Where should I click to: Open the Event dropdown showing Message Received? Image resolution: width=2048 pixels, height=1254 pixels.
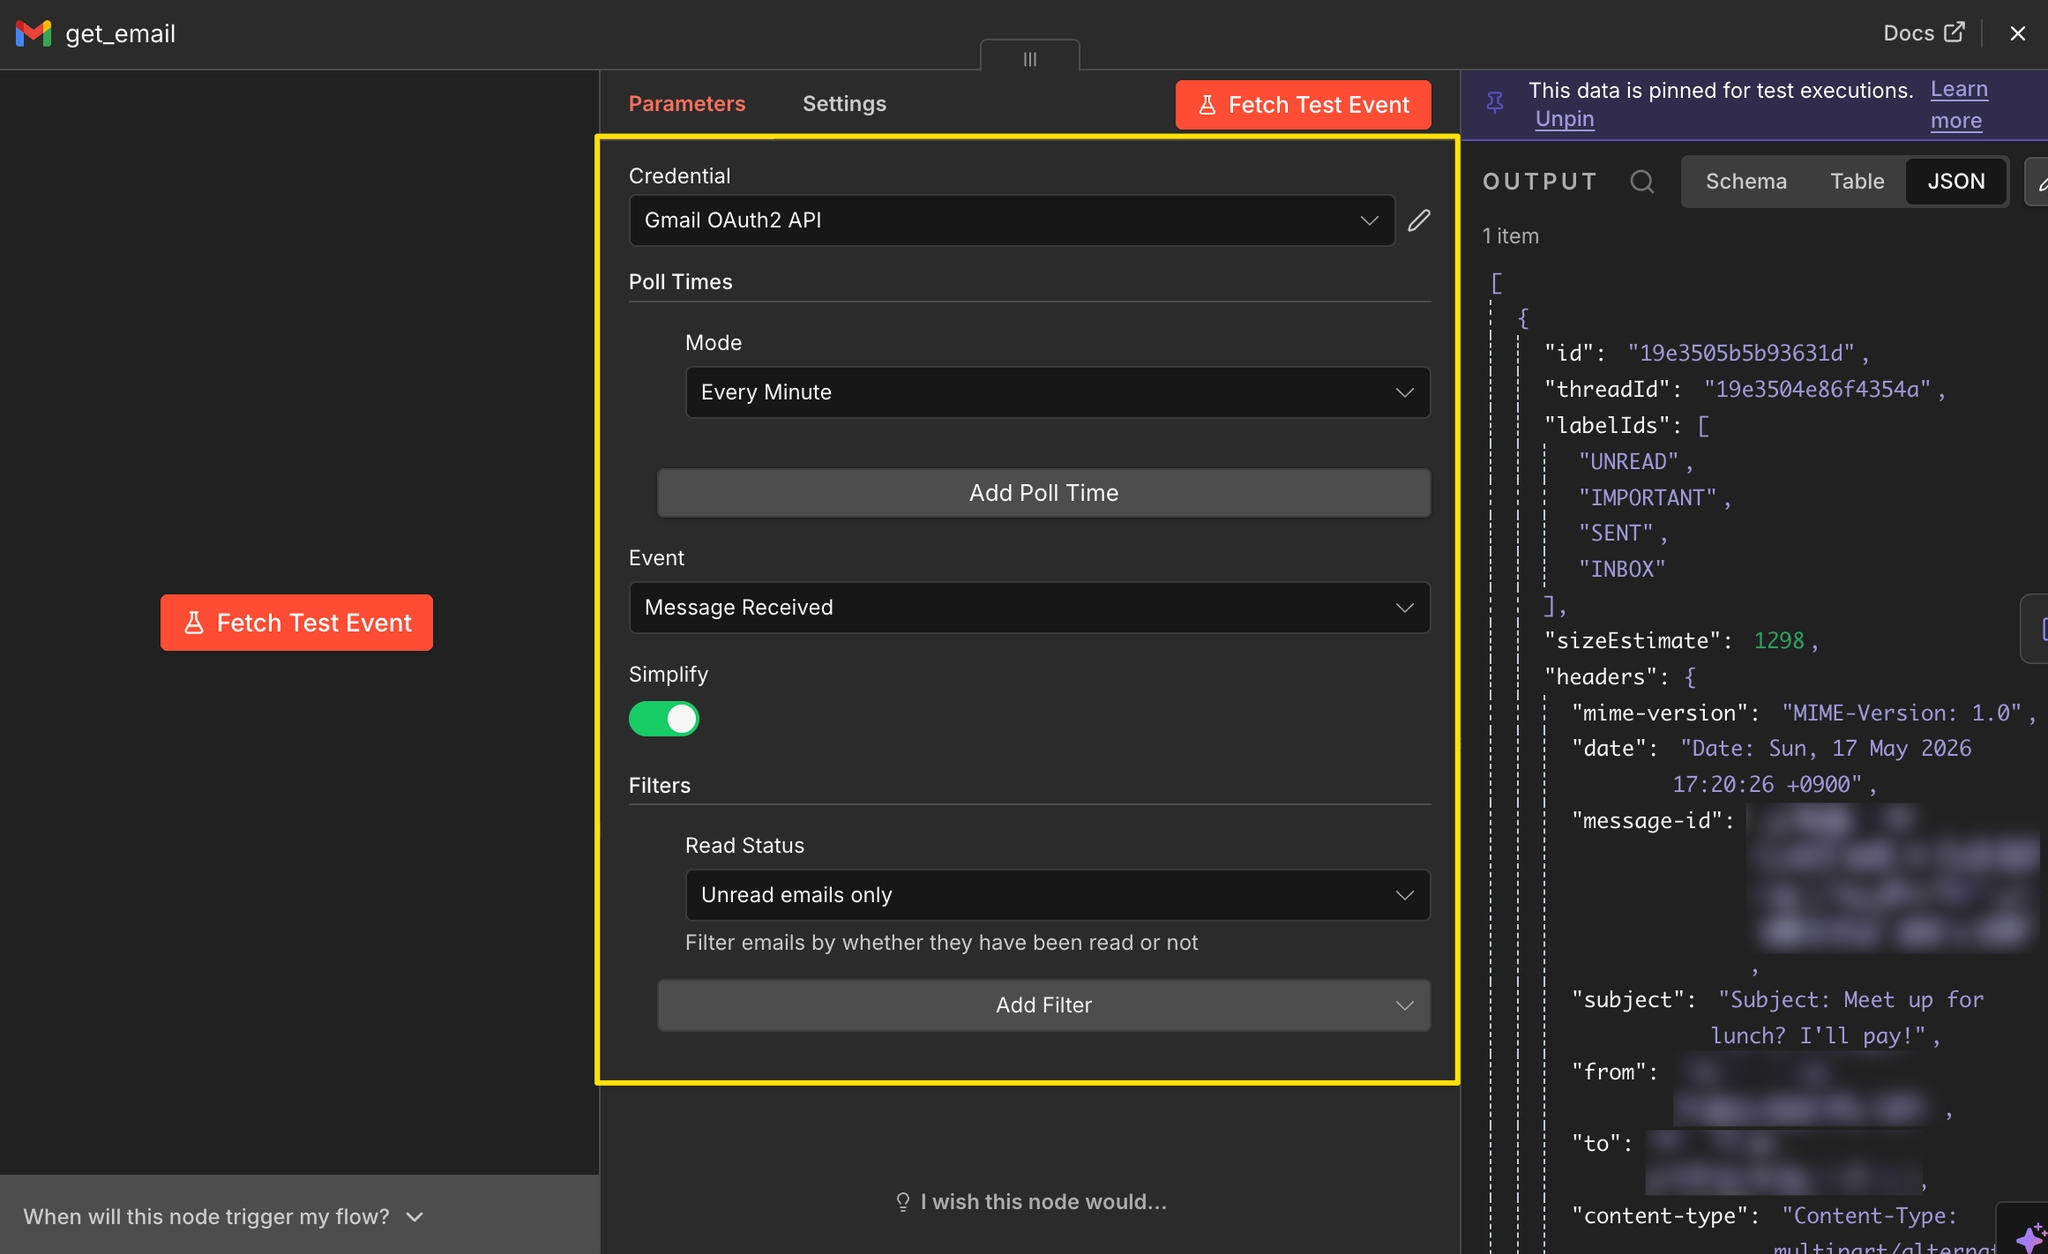tap(1029, 607)
